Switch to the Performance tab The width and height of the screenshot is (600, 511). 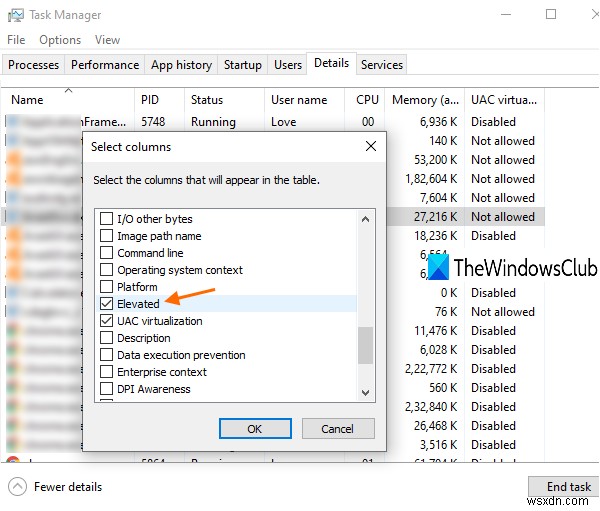105,65
